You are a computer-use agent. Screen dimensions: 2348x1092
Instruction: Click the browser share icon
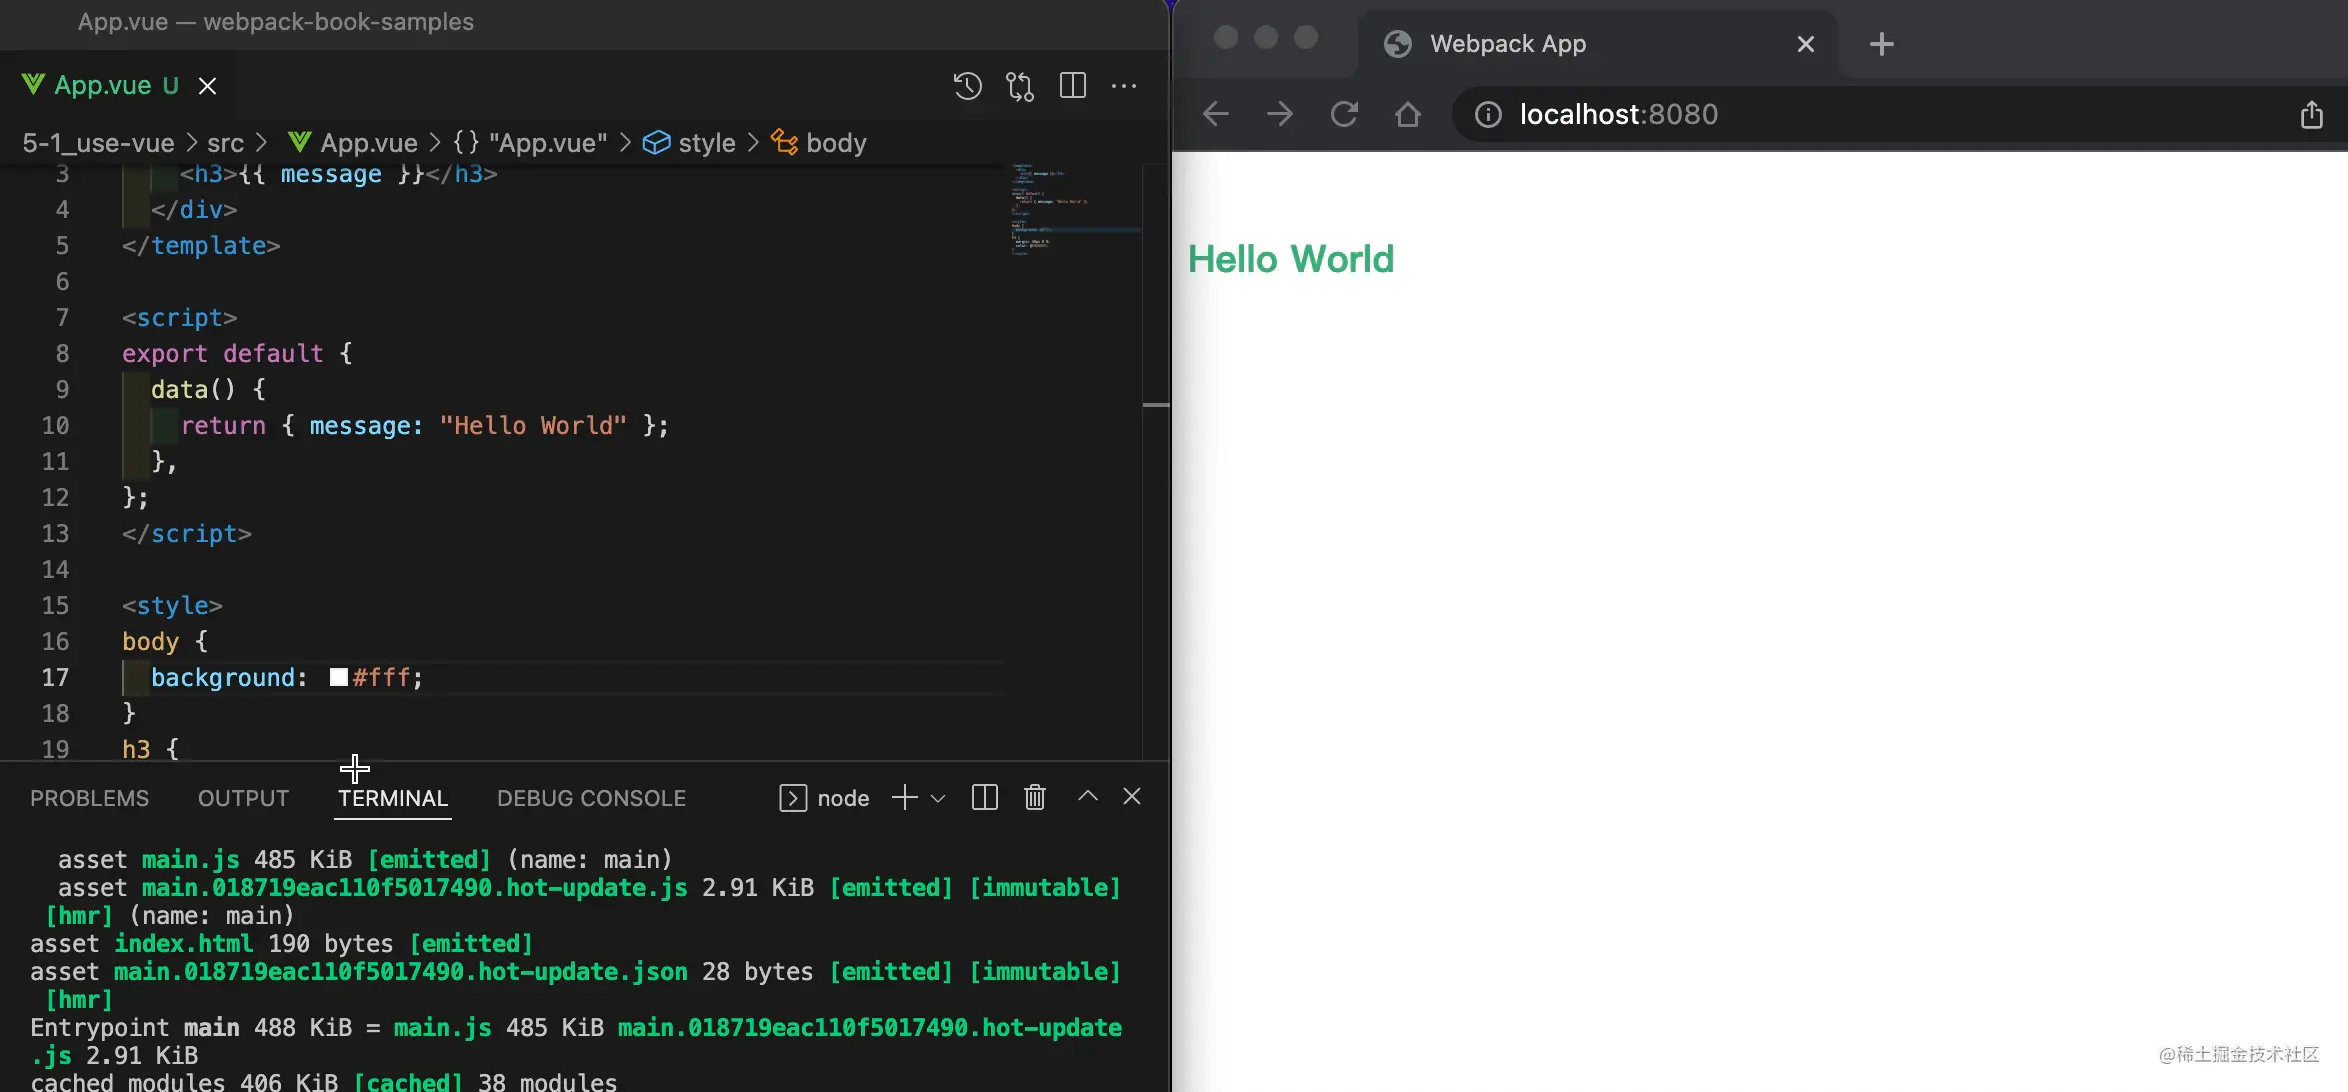2311,114
